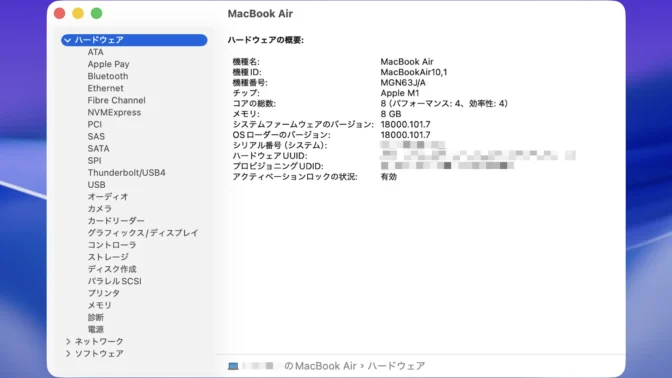Select プリンタ in the sidebar
672x378 pixels.
tap(104, 293)
